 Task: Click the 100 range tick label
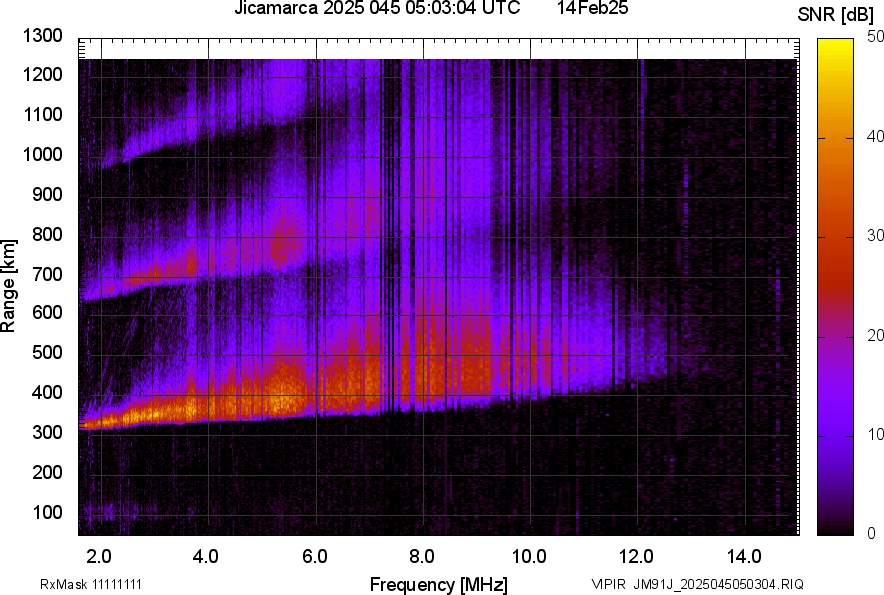click(x=47, y=513)
